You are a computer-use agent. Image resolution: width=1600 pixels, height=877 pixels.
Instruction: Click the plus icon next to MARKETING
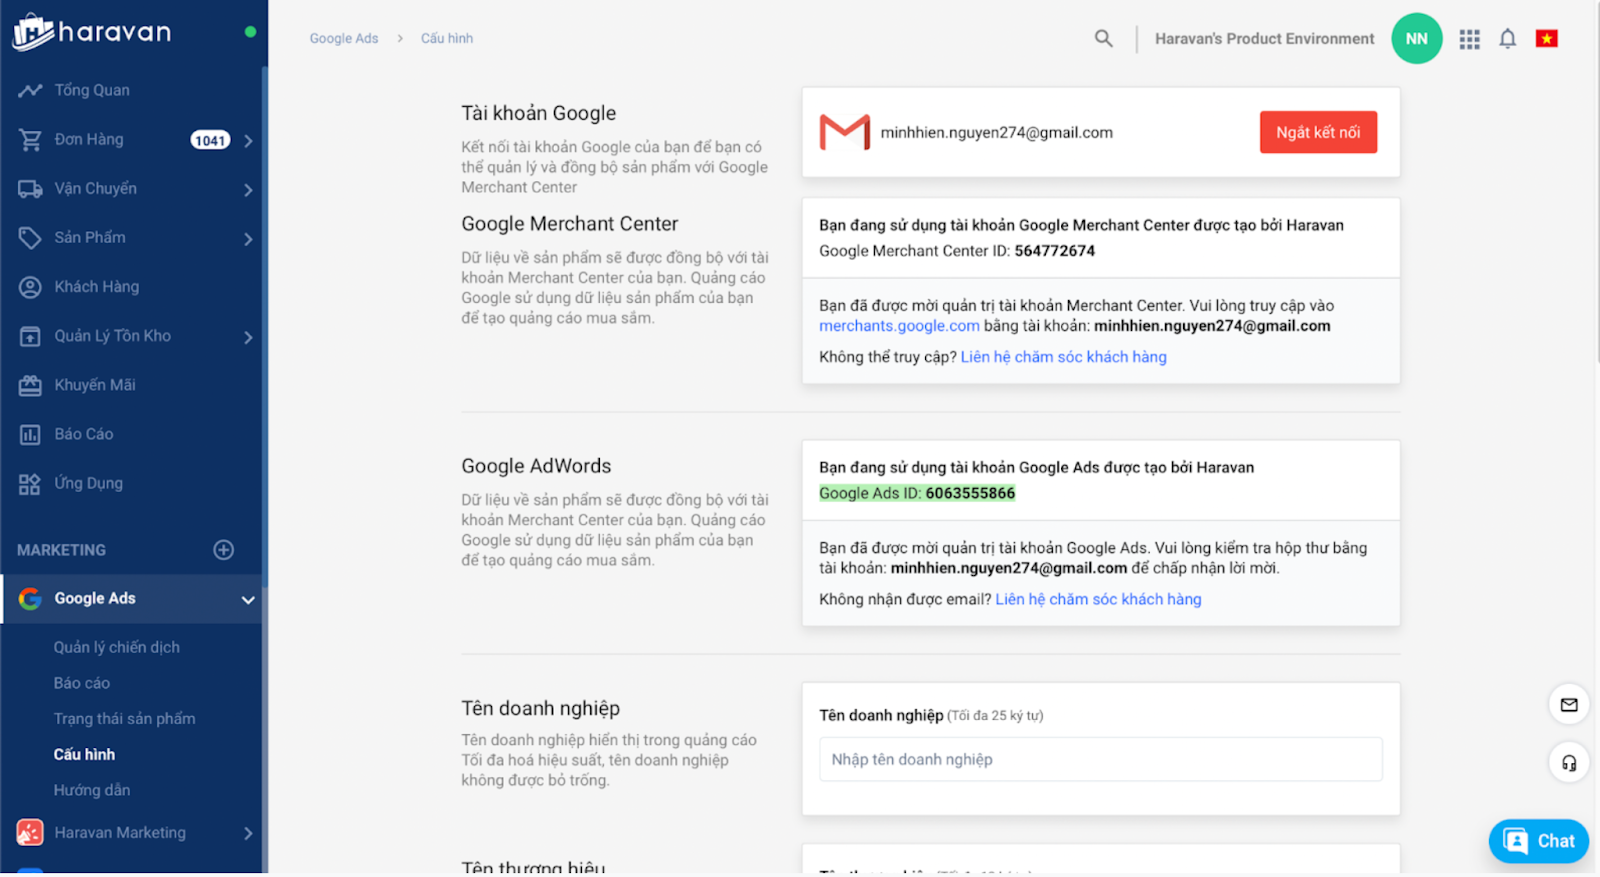coord(224,550)
